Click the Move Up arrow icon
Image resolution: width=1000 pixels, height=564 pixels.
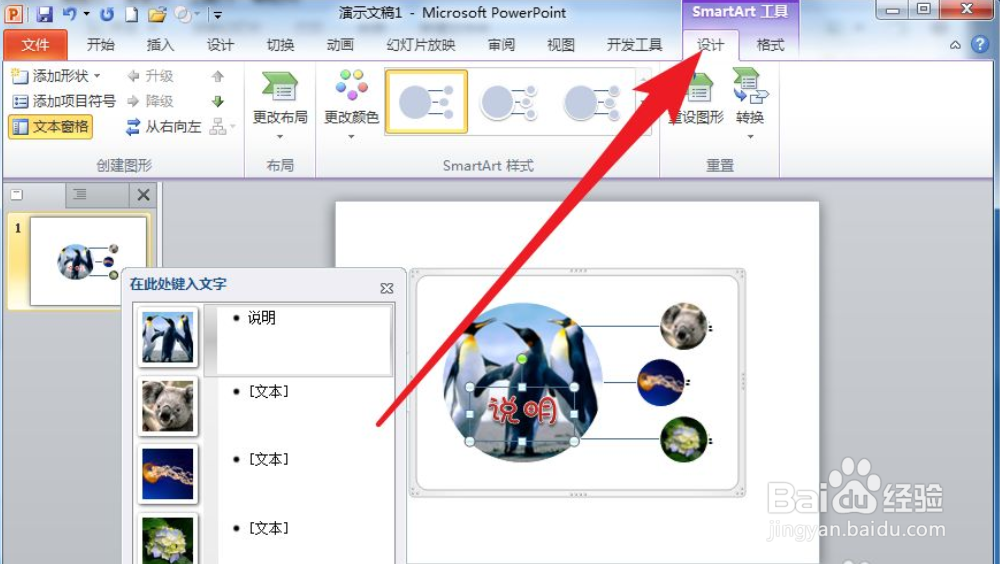point(217,76)
